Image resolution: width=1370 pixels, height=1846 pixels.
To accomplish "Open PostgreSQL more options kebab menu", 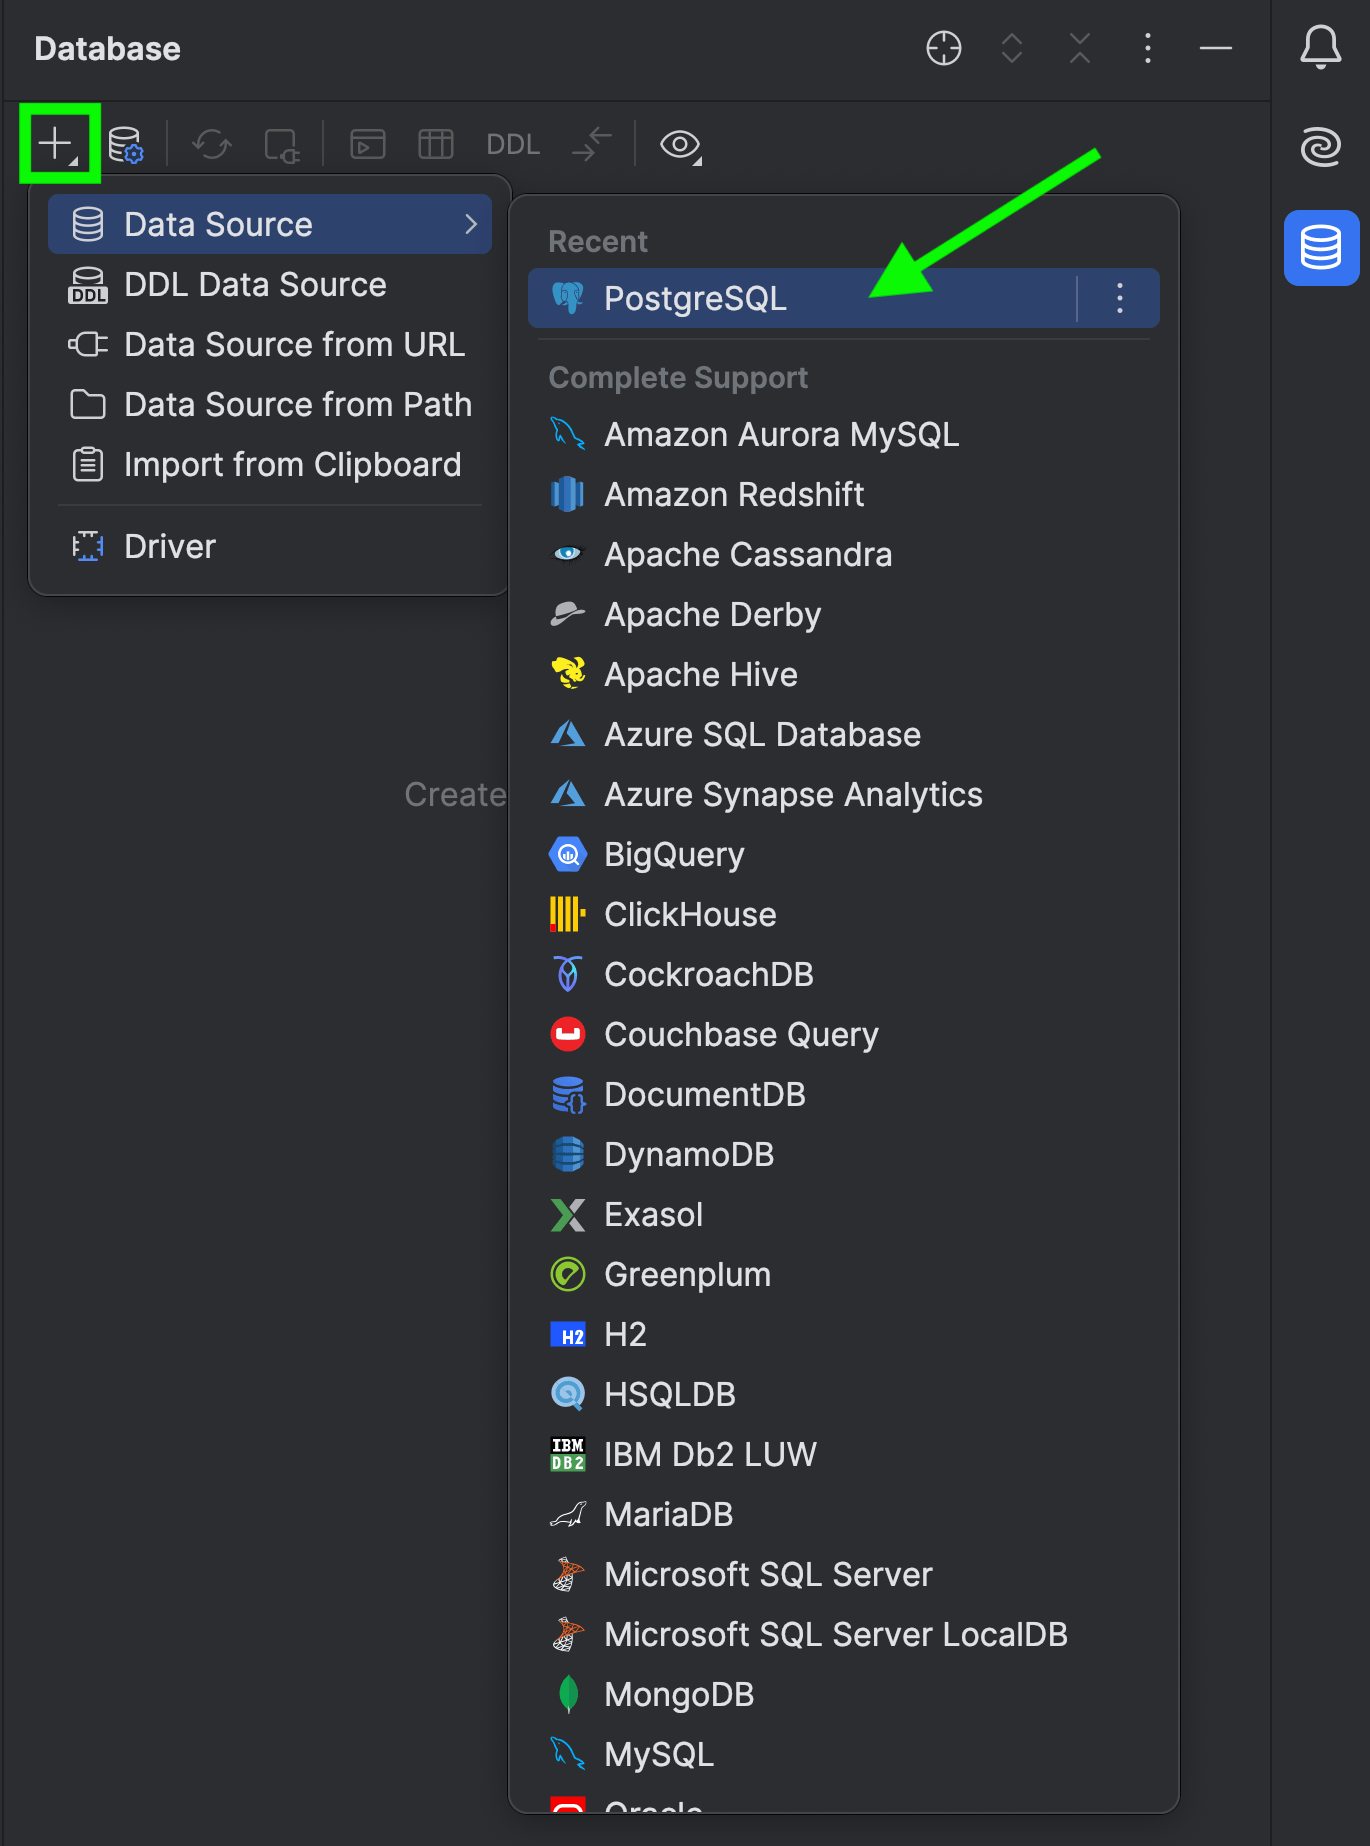I will (1120, 298).
